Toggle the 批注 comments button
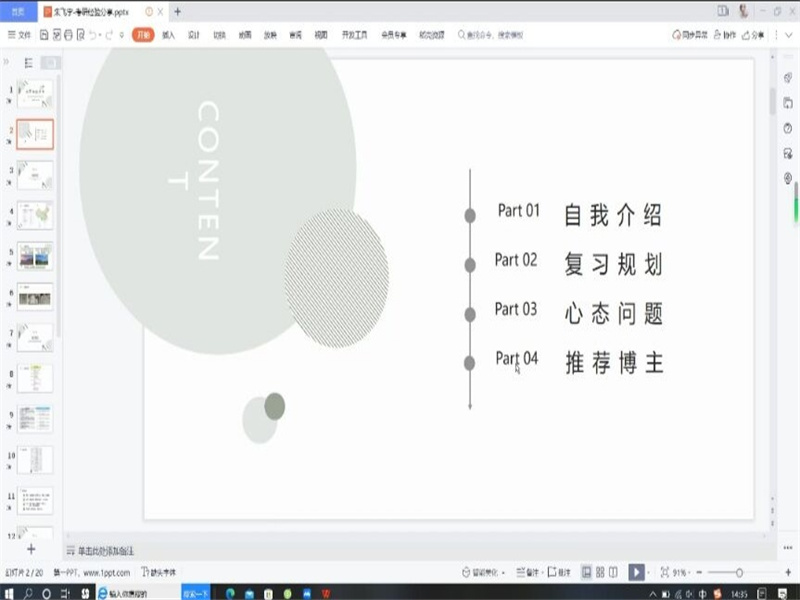 pos(560,572)
